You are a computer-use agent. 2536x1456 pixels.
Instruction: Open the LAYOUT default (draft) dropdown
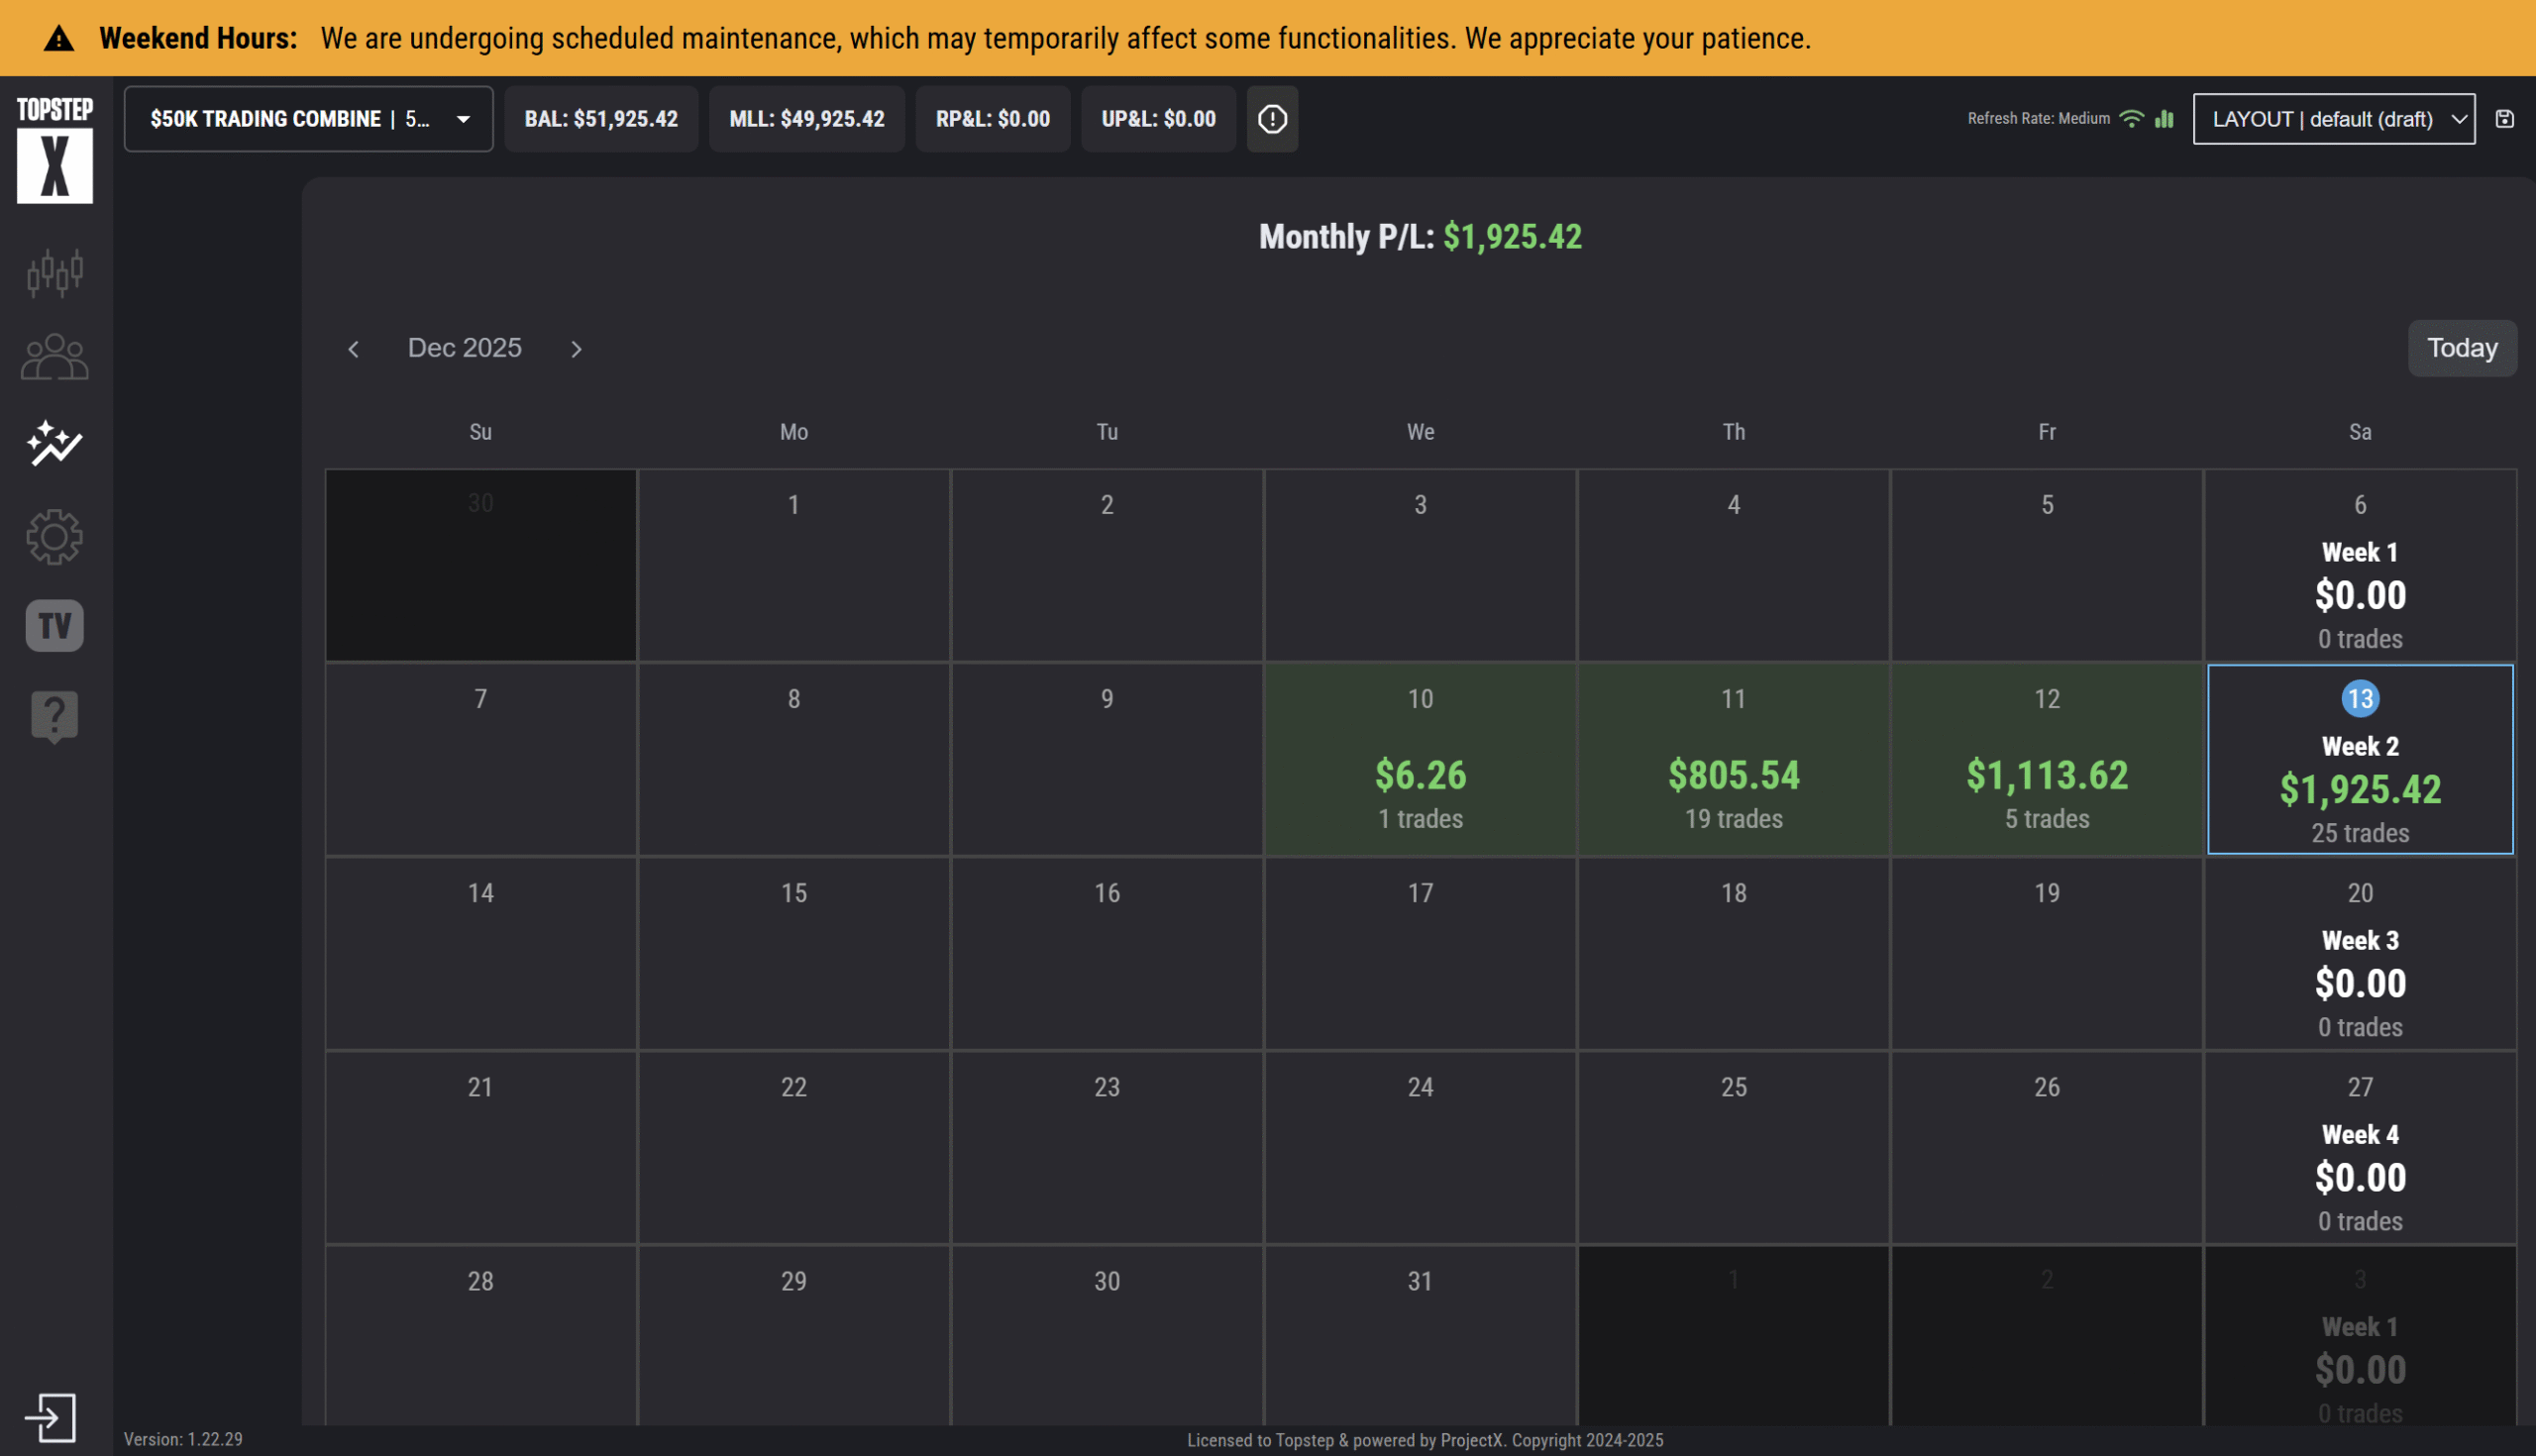[x=2333, y=119]
